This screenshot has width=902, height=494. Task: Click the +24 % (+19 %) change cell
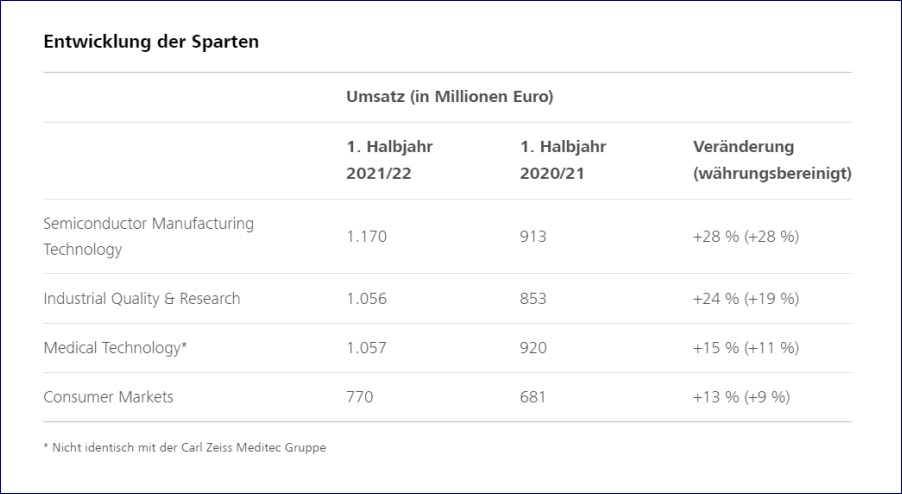coord(746,298)
